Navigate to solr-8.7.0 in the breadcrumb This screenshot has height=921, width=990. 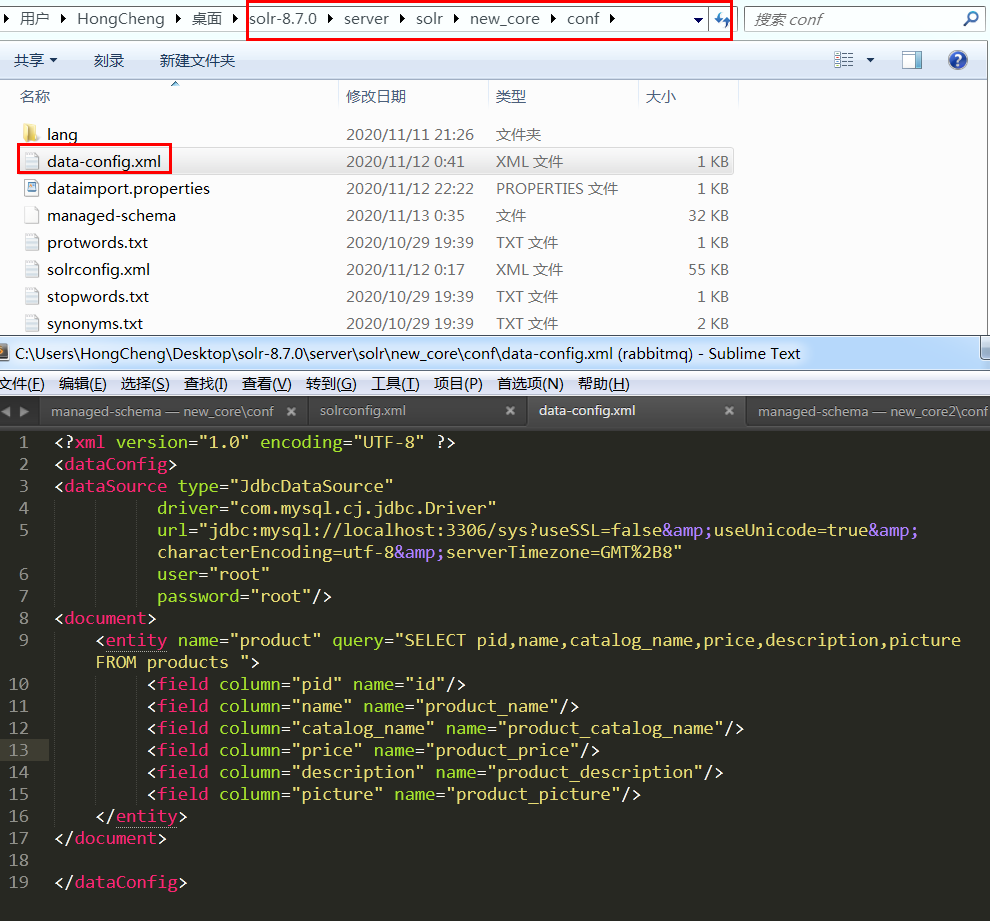(x=283, y=19)
